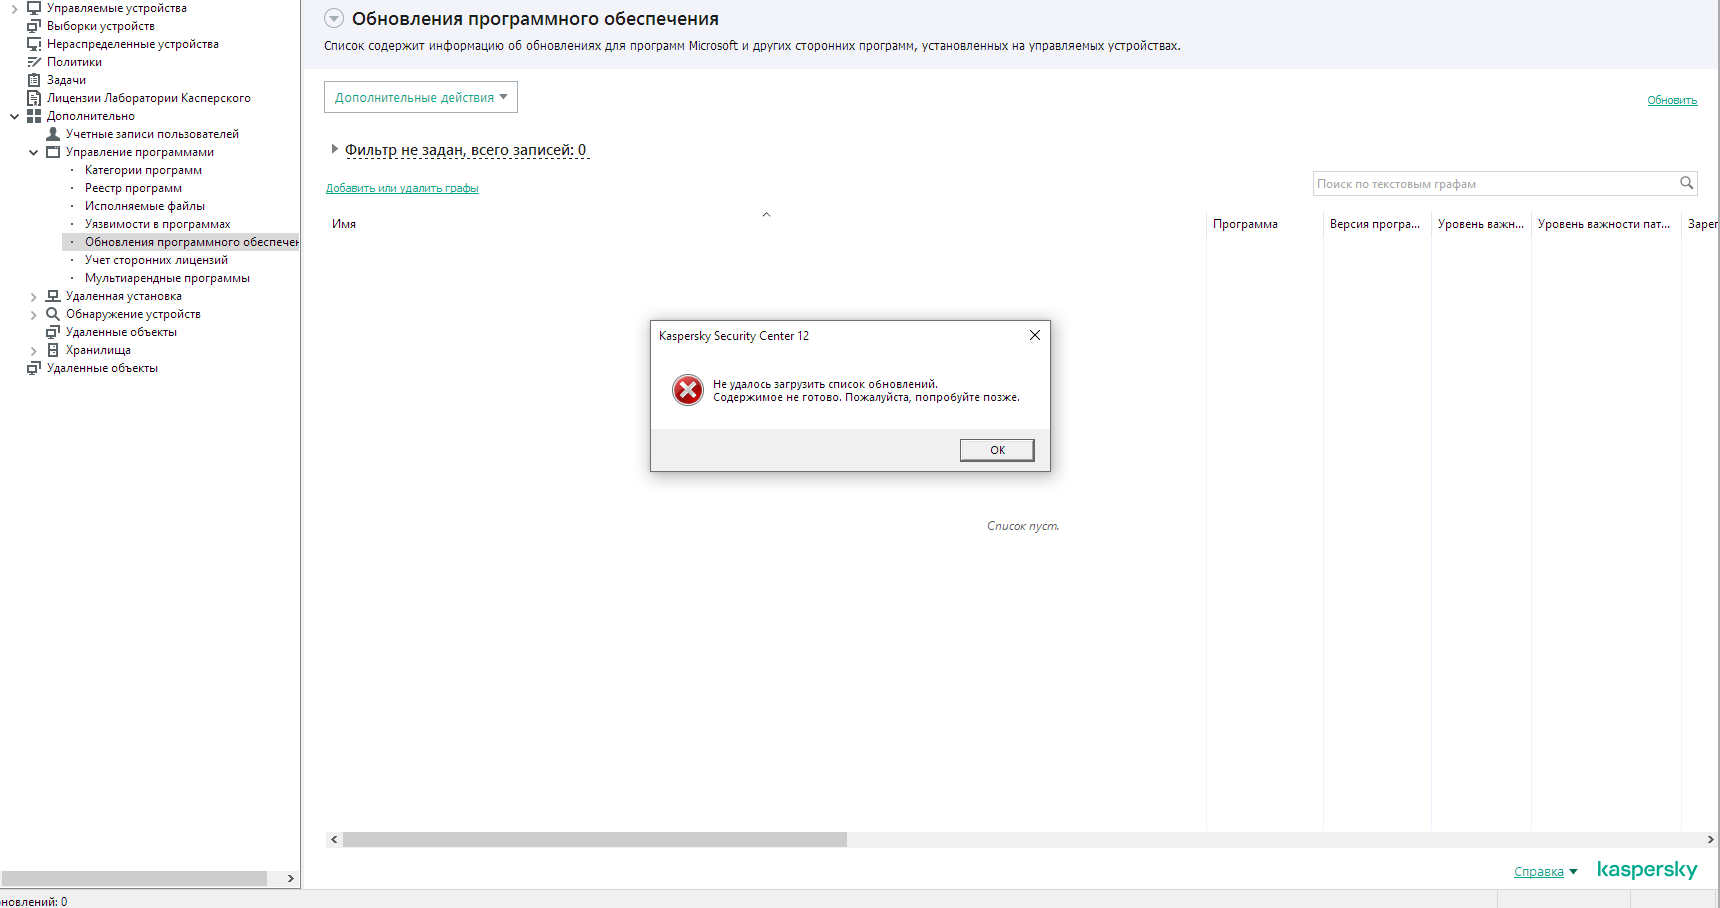Screen dimensions: 1720x908
Task: Sort by the Программа column header
Action: coord(1245,224)
